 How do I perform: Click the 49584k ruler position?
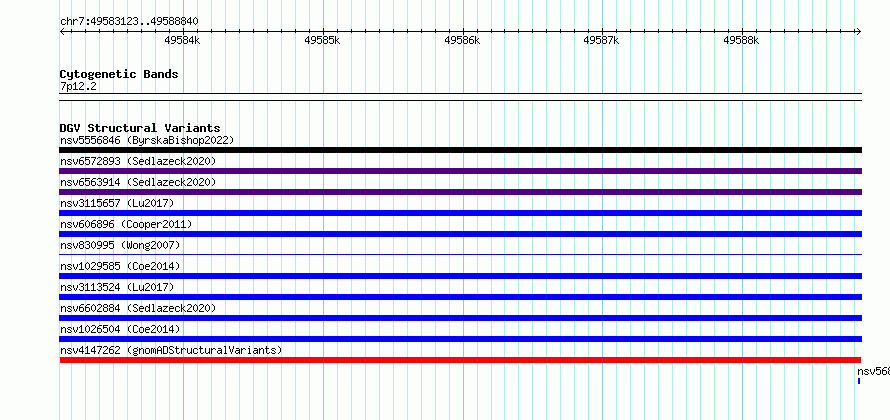click(x=182, y=40)
